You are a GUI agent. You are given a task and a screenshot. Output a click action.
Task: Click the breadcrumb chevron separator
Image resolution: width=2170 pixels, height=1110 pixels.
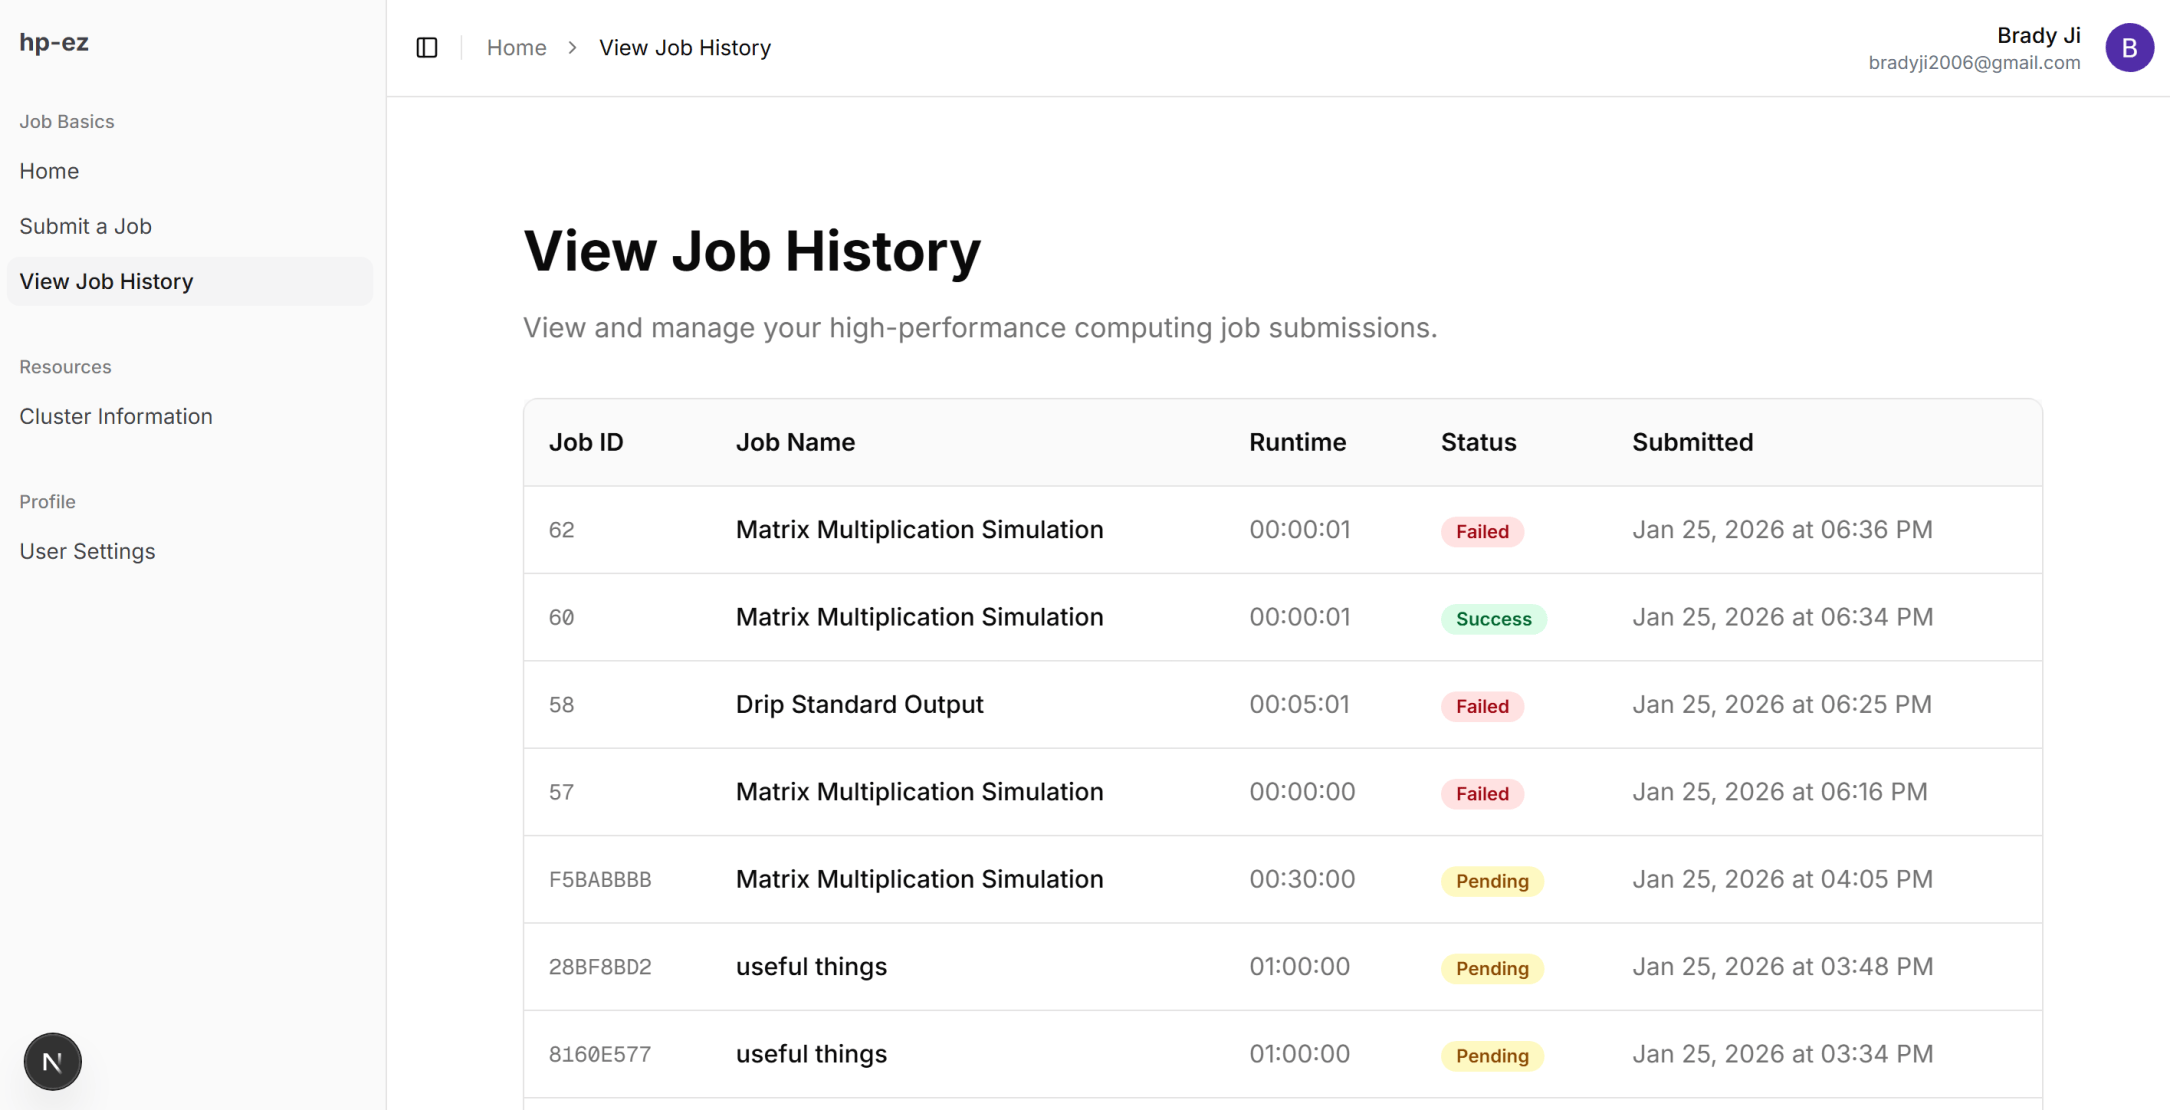[572, 47]
